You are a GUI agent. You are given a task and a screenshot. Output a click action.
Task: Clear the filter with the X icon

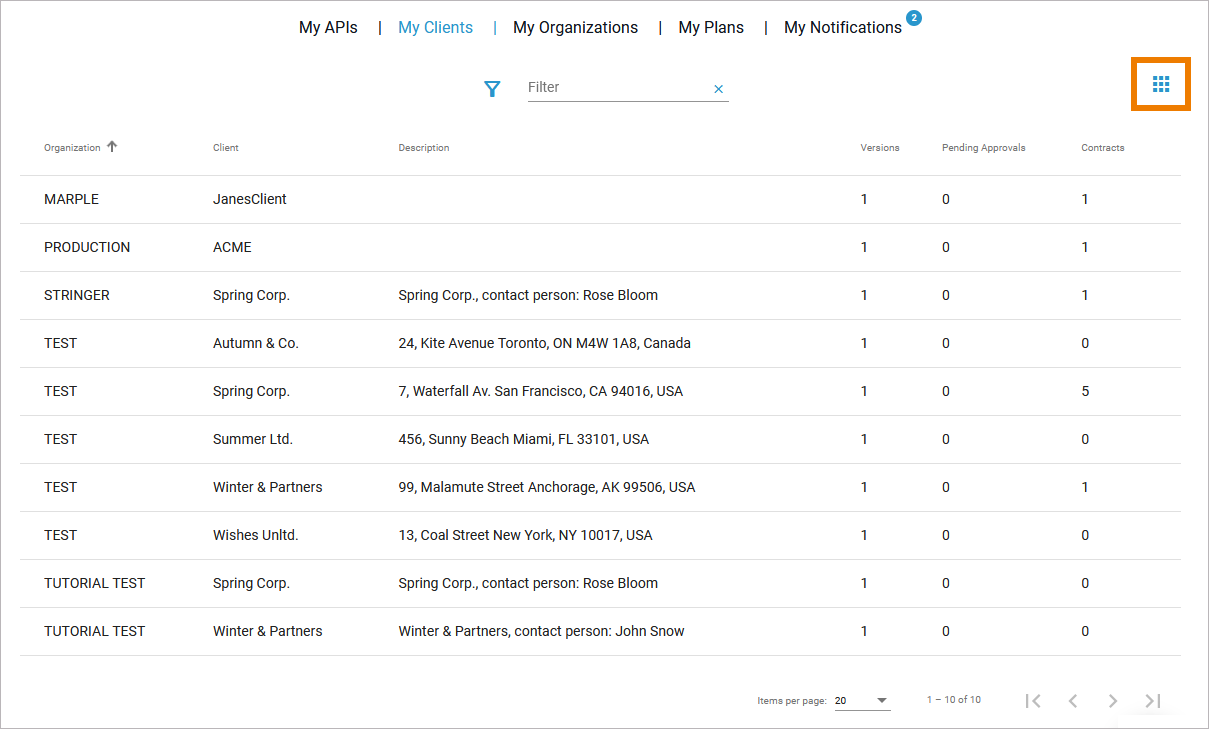(x=718, y=89)
